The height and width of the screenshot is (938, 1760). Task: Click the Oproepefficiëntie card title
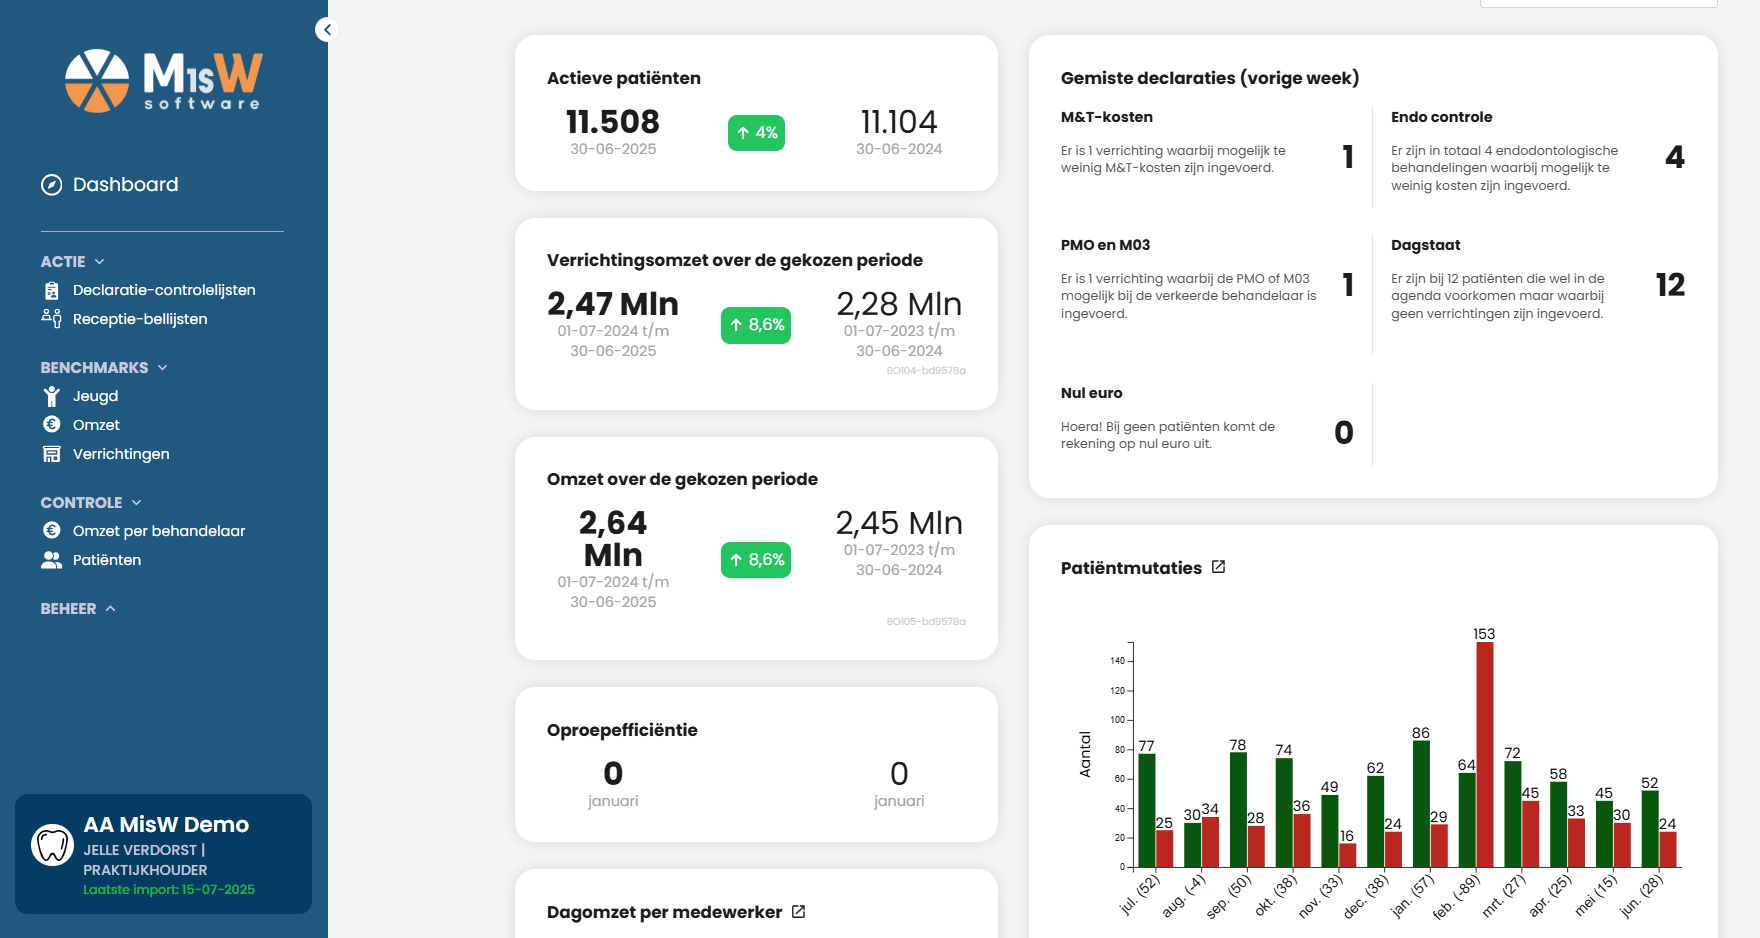point(622,730)
